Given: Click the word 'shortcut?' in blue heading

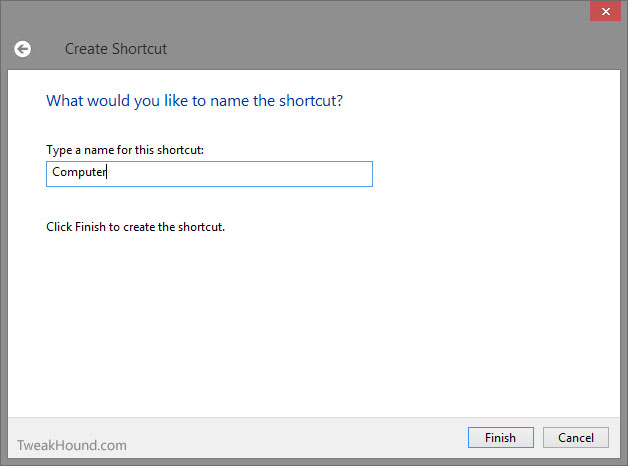Looking at the screenshot, I should coord(311,100).
